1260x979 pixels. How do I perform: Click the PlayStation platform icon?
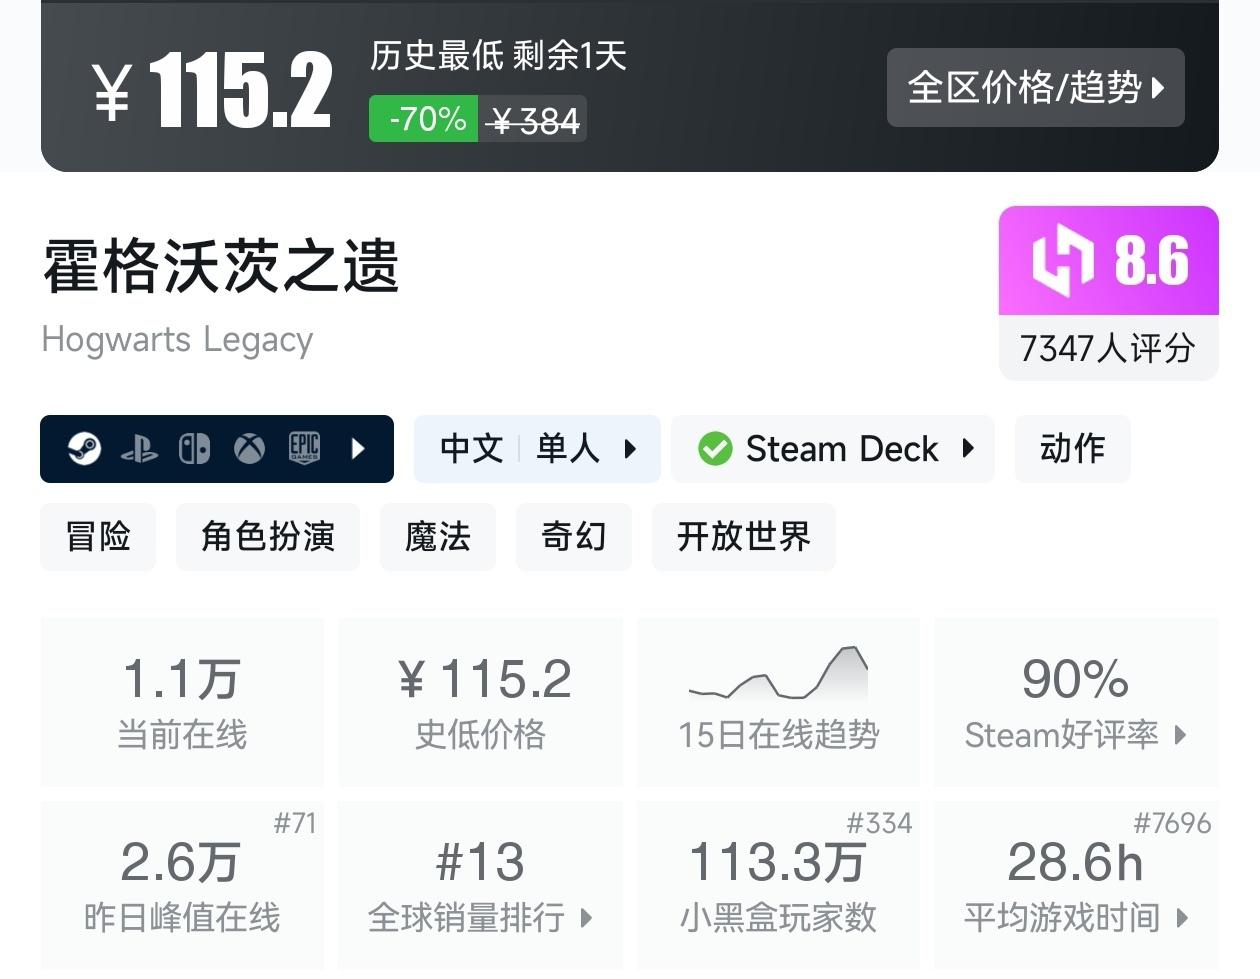tap(139, 449)
